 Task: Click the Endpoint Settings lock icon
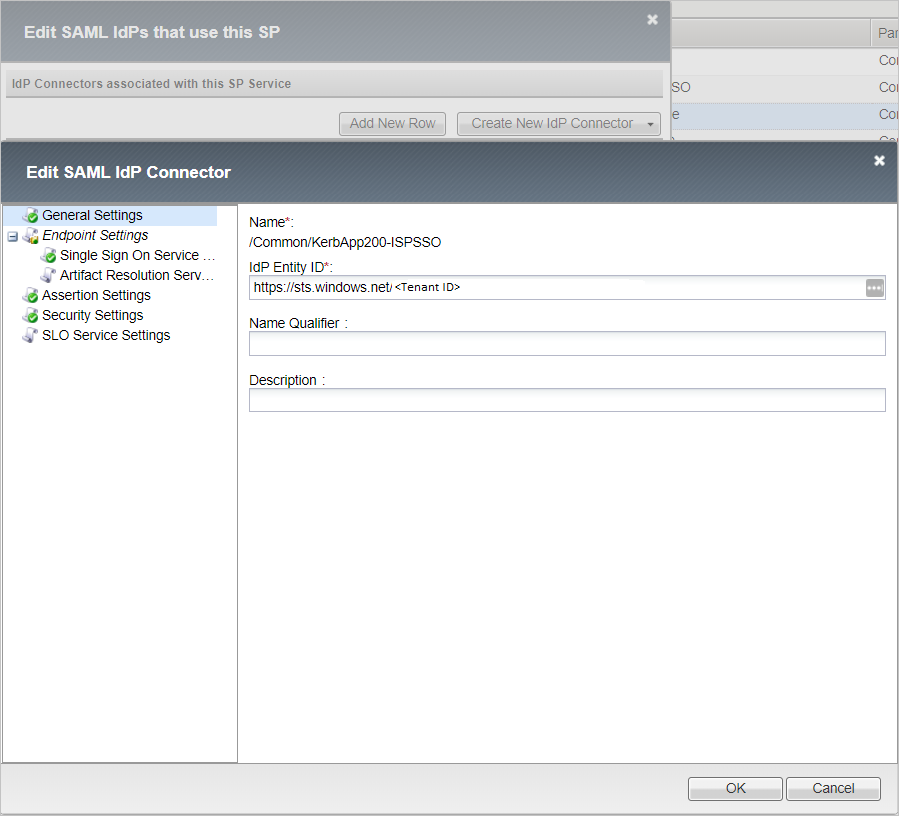pos(30,236)
